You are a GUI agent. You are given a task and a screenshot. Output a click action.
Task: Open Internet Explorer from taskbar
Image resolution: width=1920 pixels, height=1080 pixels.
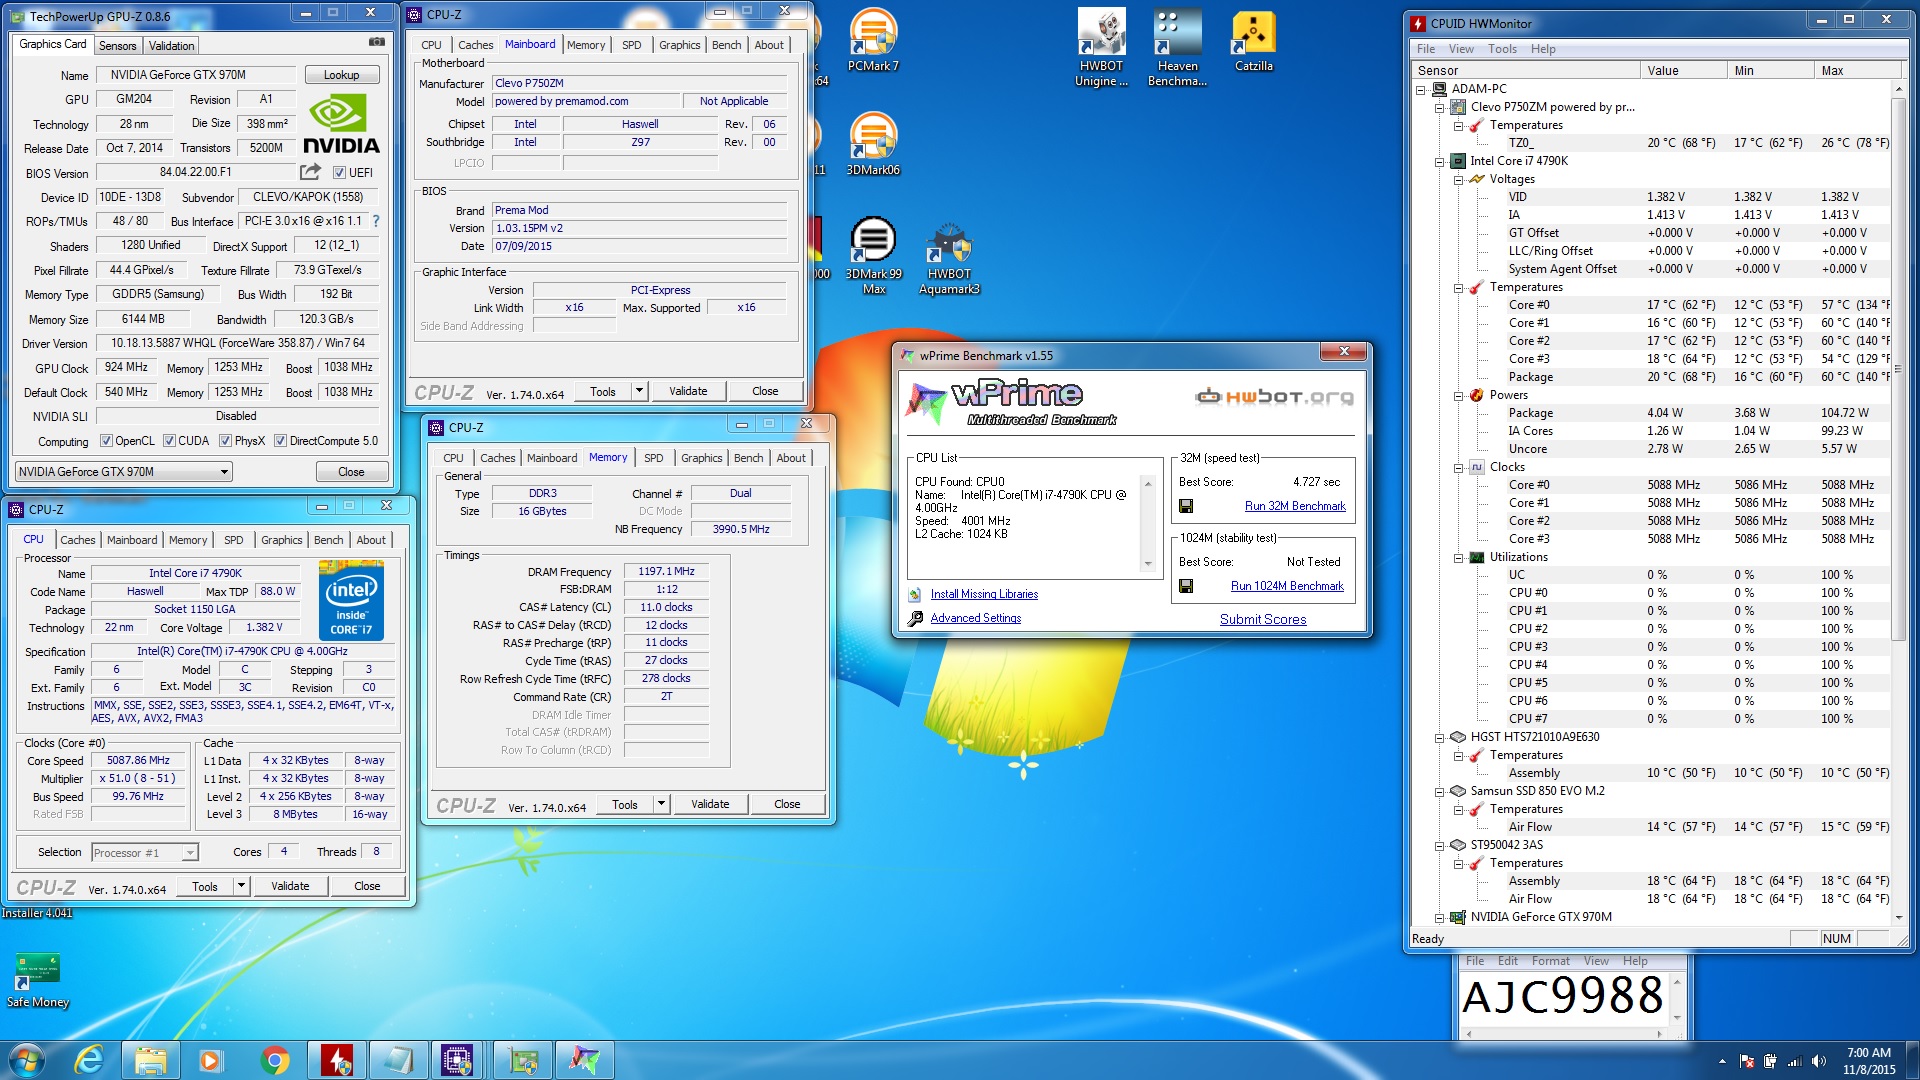(x=90, y=1060)
